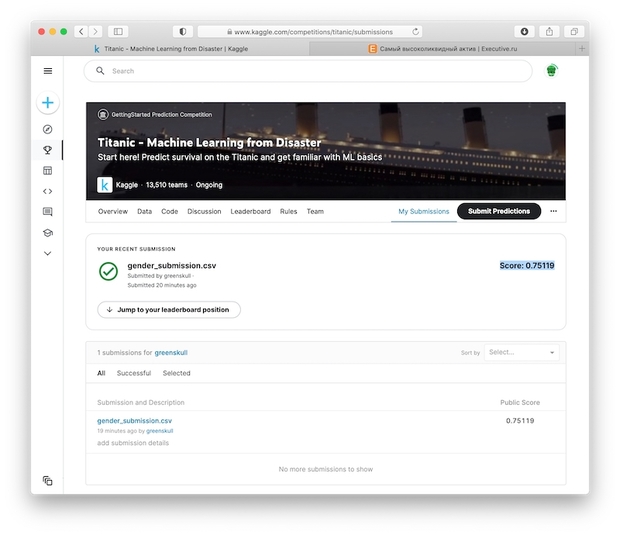Open Learn graduation cap icon in sidebar
The width and height of the screenshot is (620, 535).
(x=47, y=233)
